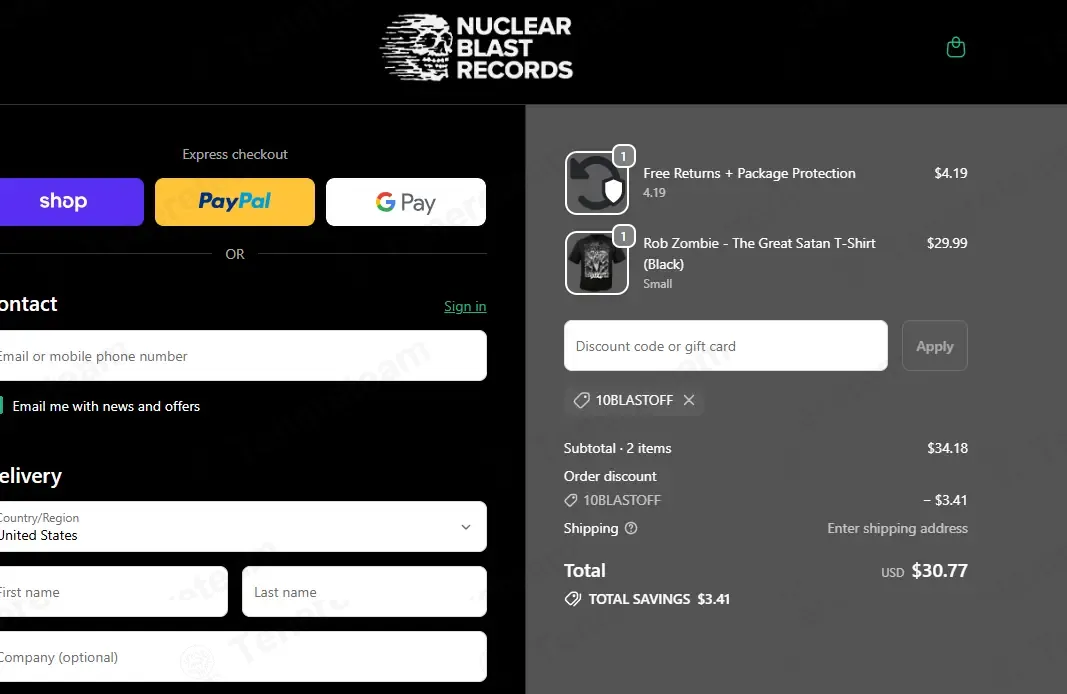
Task: Click the Nuclear Blast Records skull logo
Action: click(476, 47)
